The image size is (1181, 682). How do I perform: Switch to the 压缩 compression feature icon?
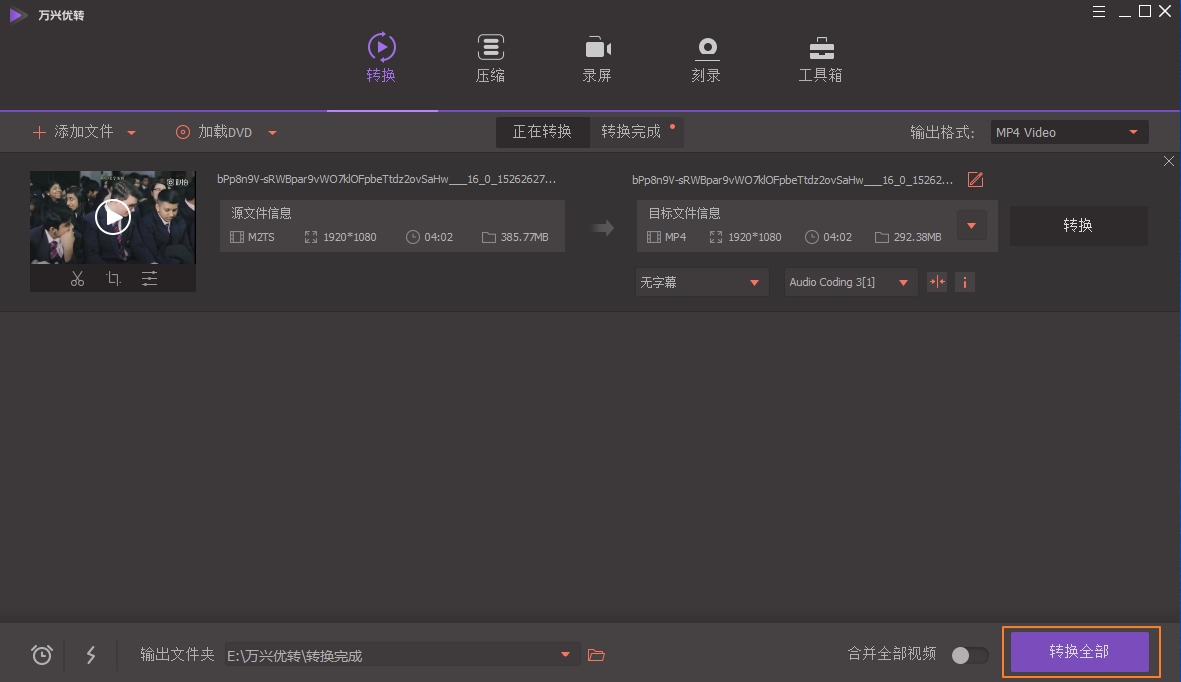tap(490, 58)
